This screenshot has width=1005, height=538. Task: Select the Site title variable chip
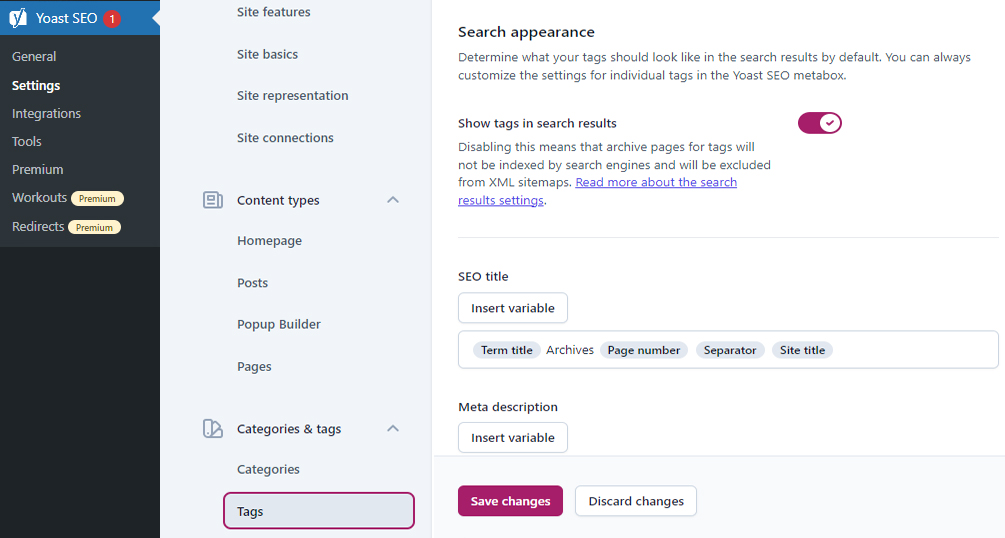pyautogui.click(x=802, y=350)
